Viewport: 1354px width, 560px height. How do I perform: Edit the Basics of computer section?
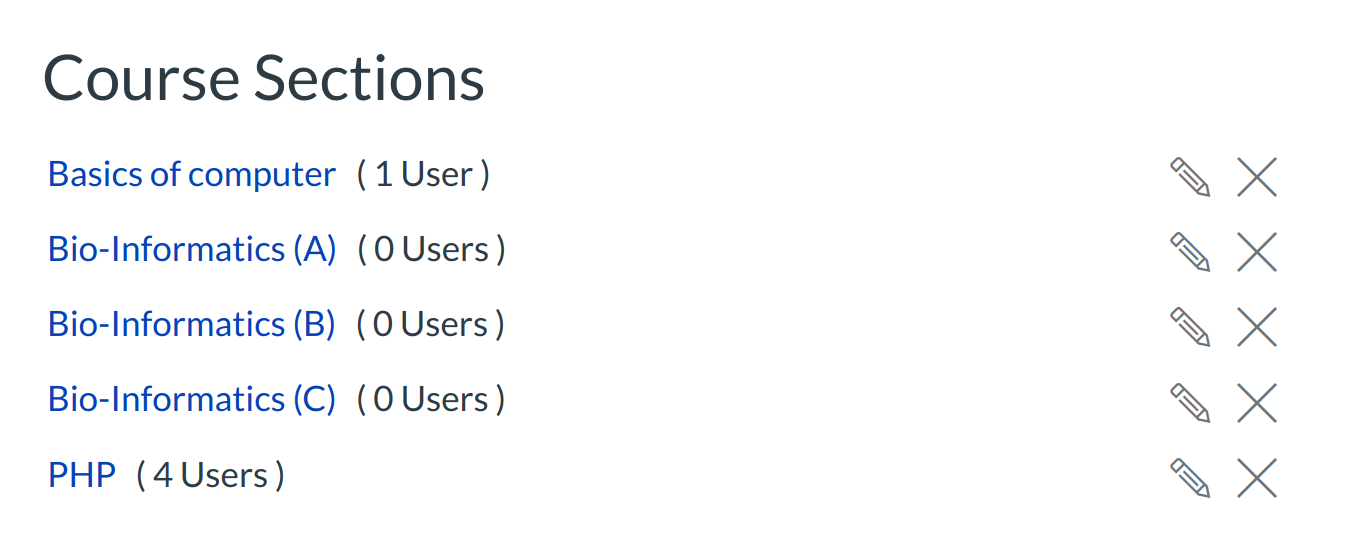point(1190,177)
